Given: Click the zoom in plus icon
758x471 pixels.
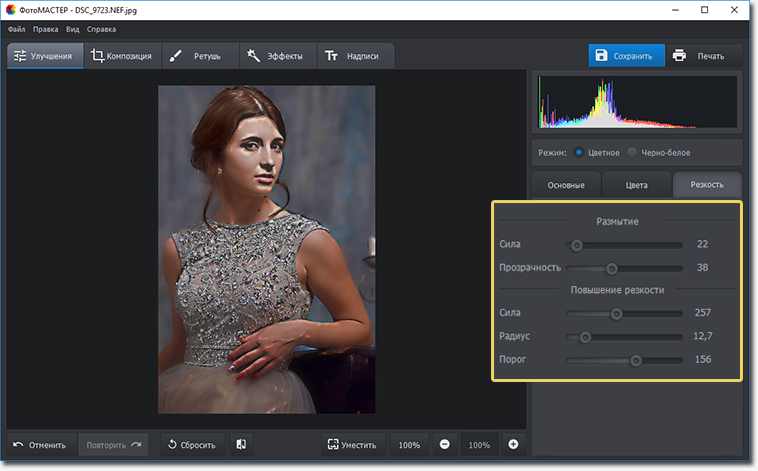Looking at the screenshot, I should 513,444.
